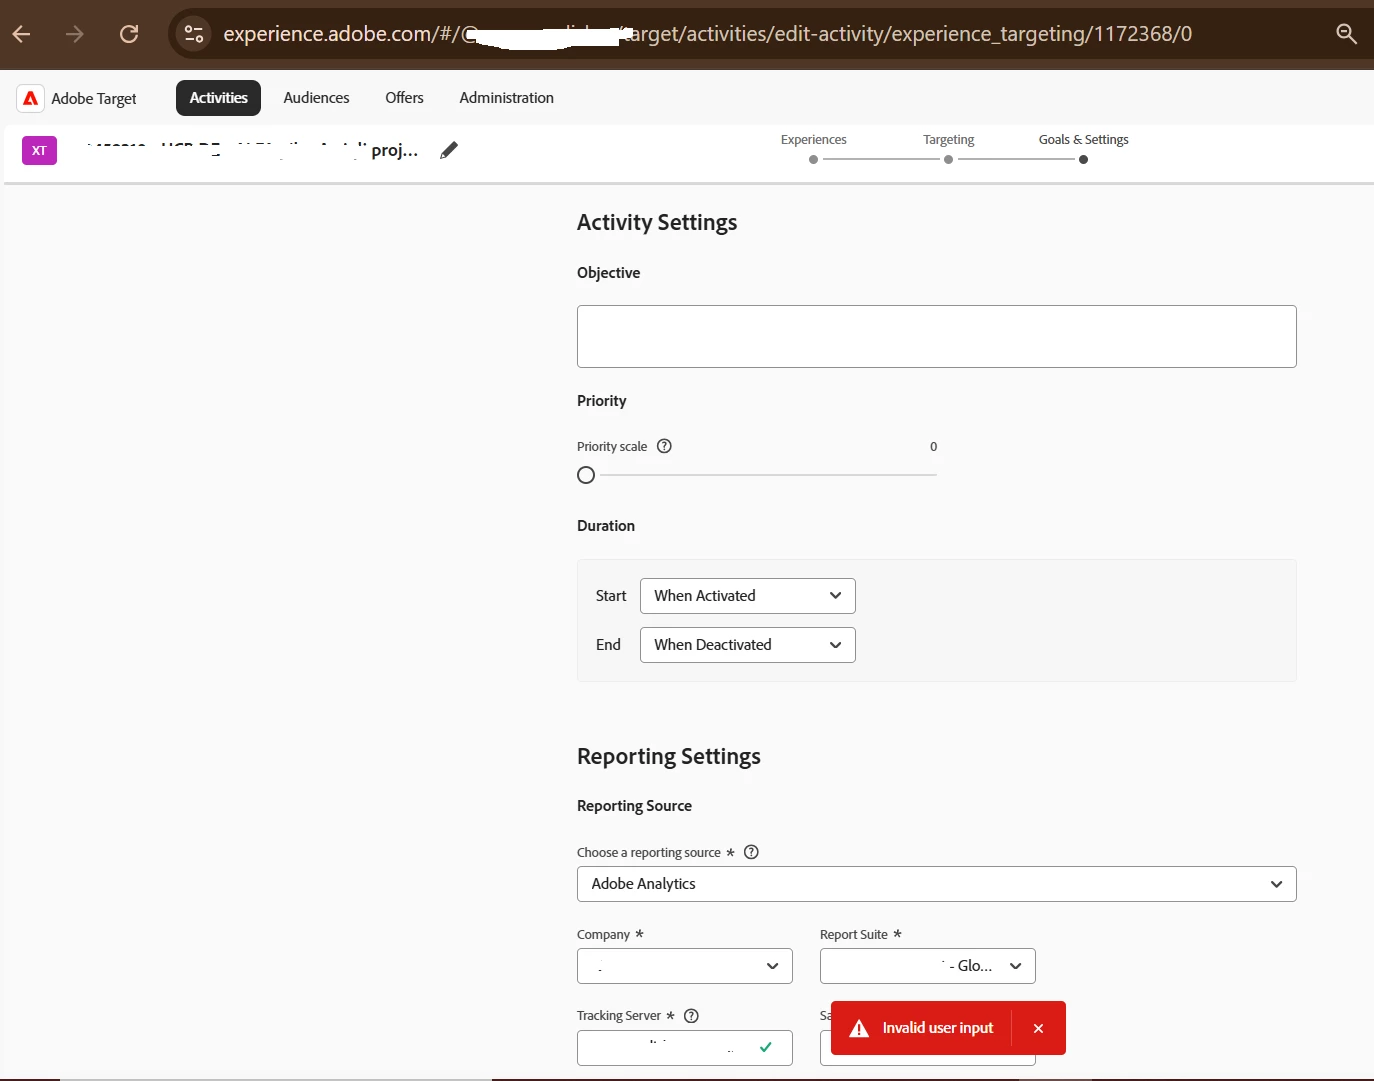Click the Duration label
Image resolution: width=1374 pixels, height=1081 pixels.
[x=606, y=526]
